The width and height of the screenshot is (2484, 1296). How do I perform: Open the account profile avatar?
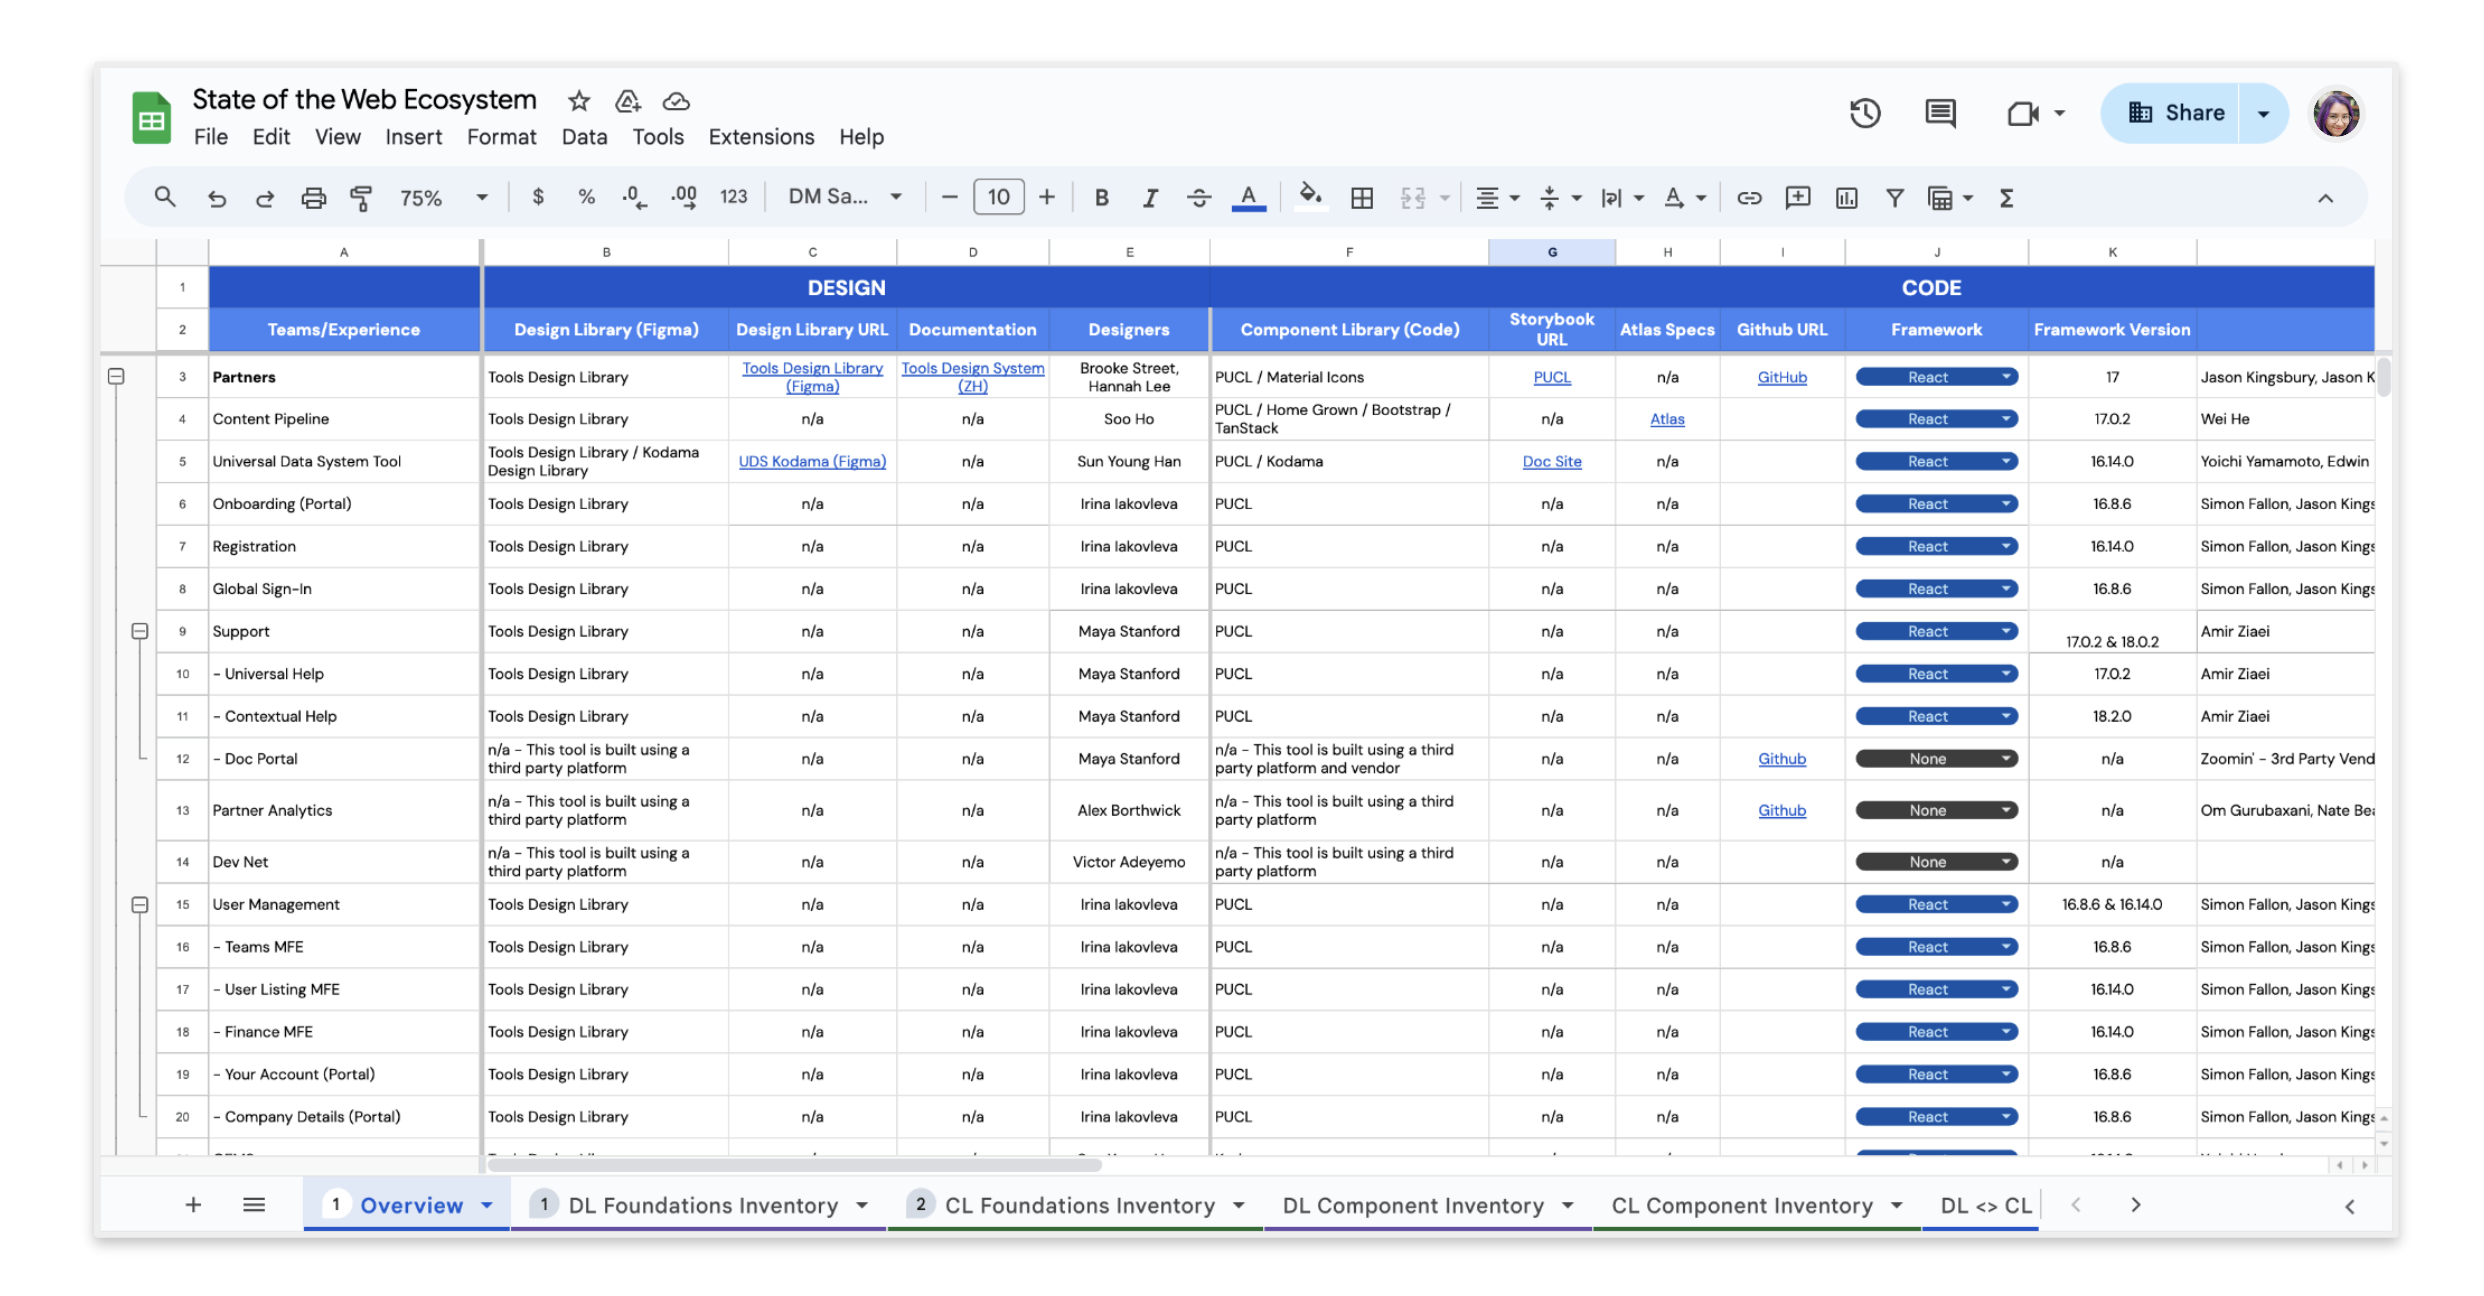(x=2336, y=113)
